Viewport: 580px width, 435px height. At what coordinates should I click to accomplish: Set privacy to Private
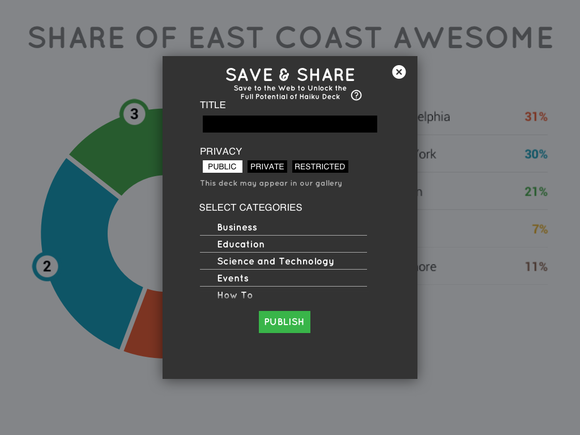[x=267, y=166]
